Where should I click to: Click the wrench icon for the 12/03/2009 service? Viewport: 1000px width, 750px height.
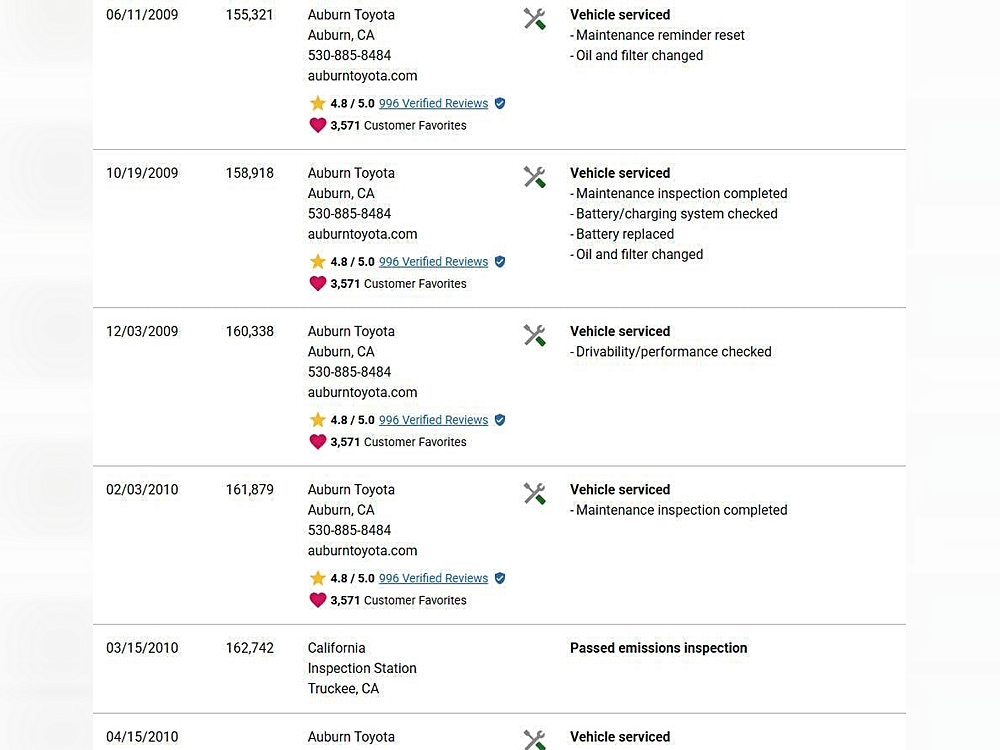(535, 335)
